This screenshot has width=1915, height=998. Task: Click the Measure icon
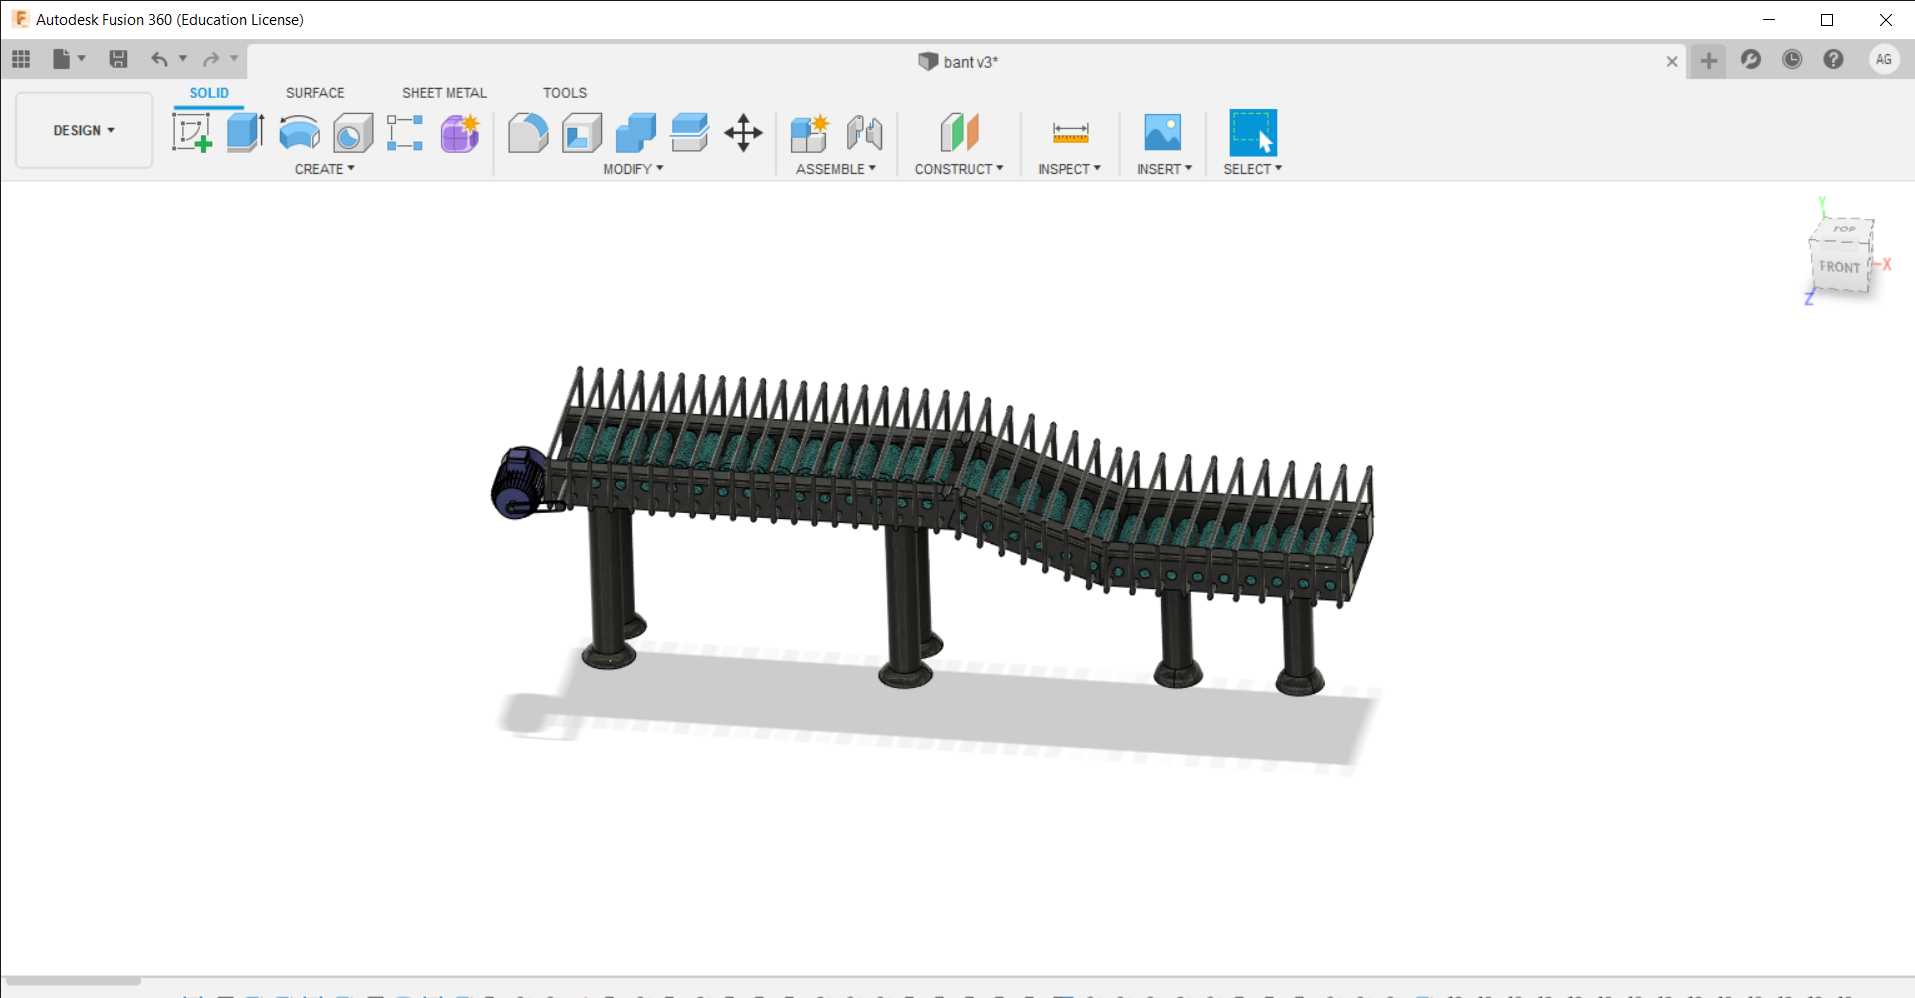(x=1070, y=132)
